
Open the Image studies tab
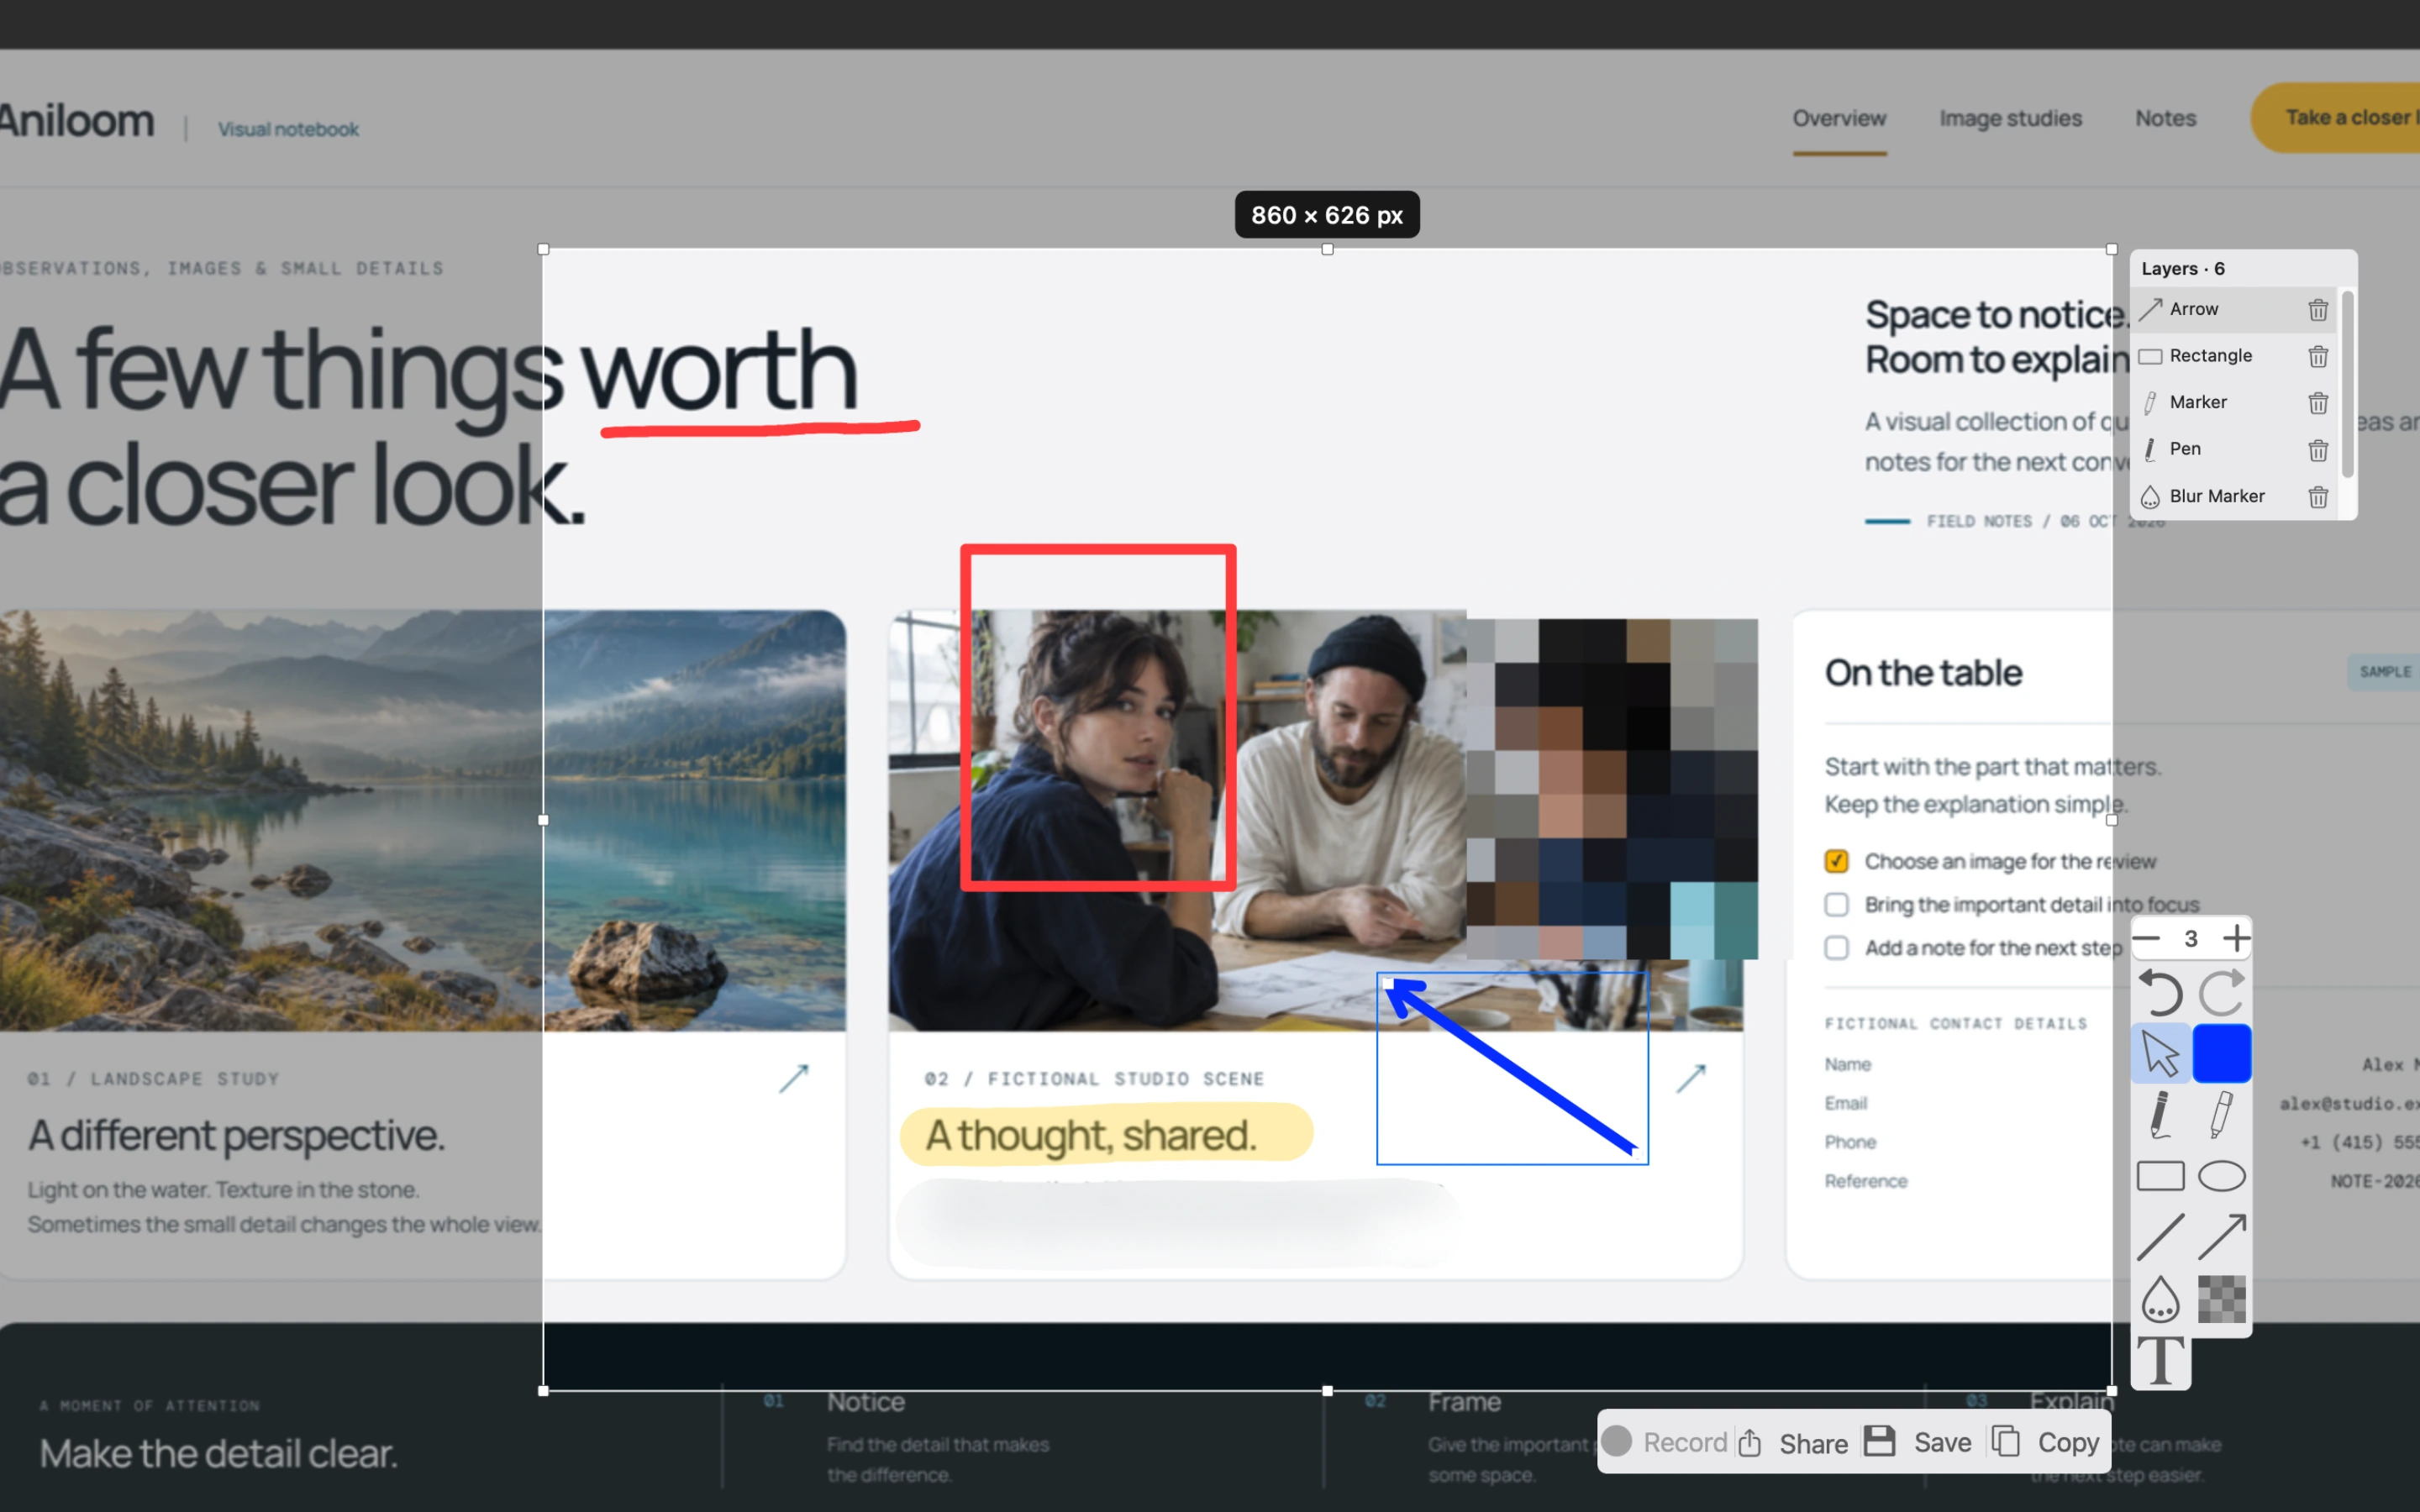tap(2010, 118)
